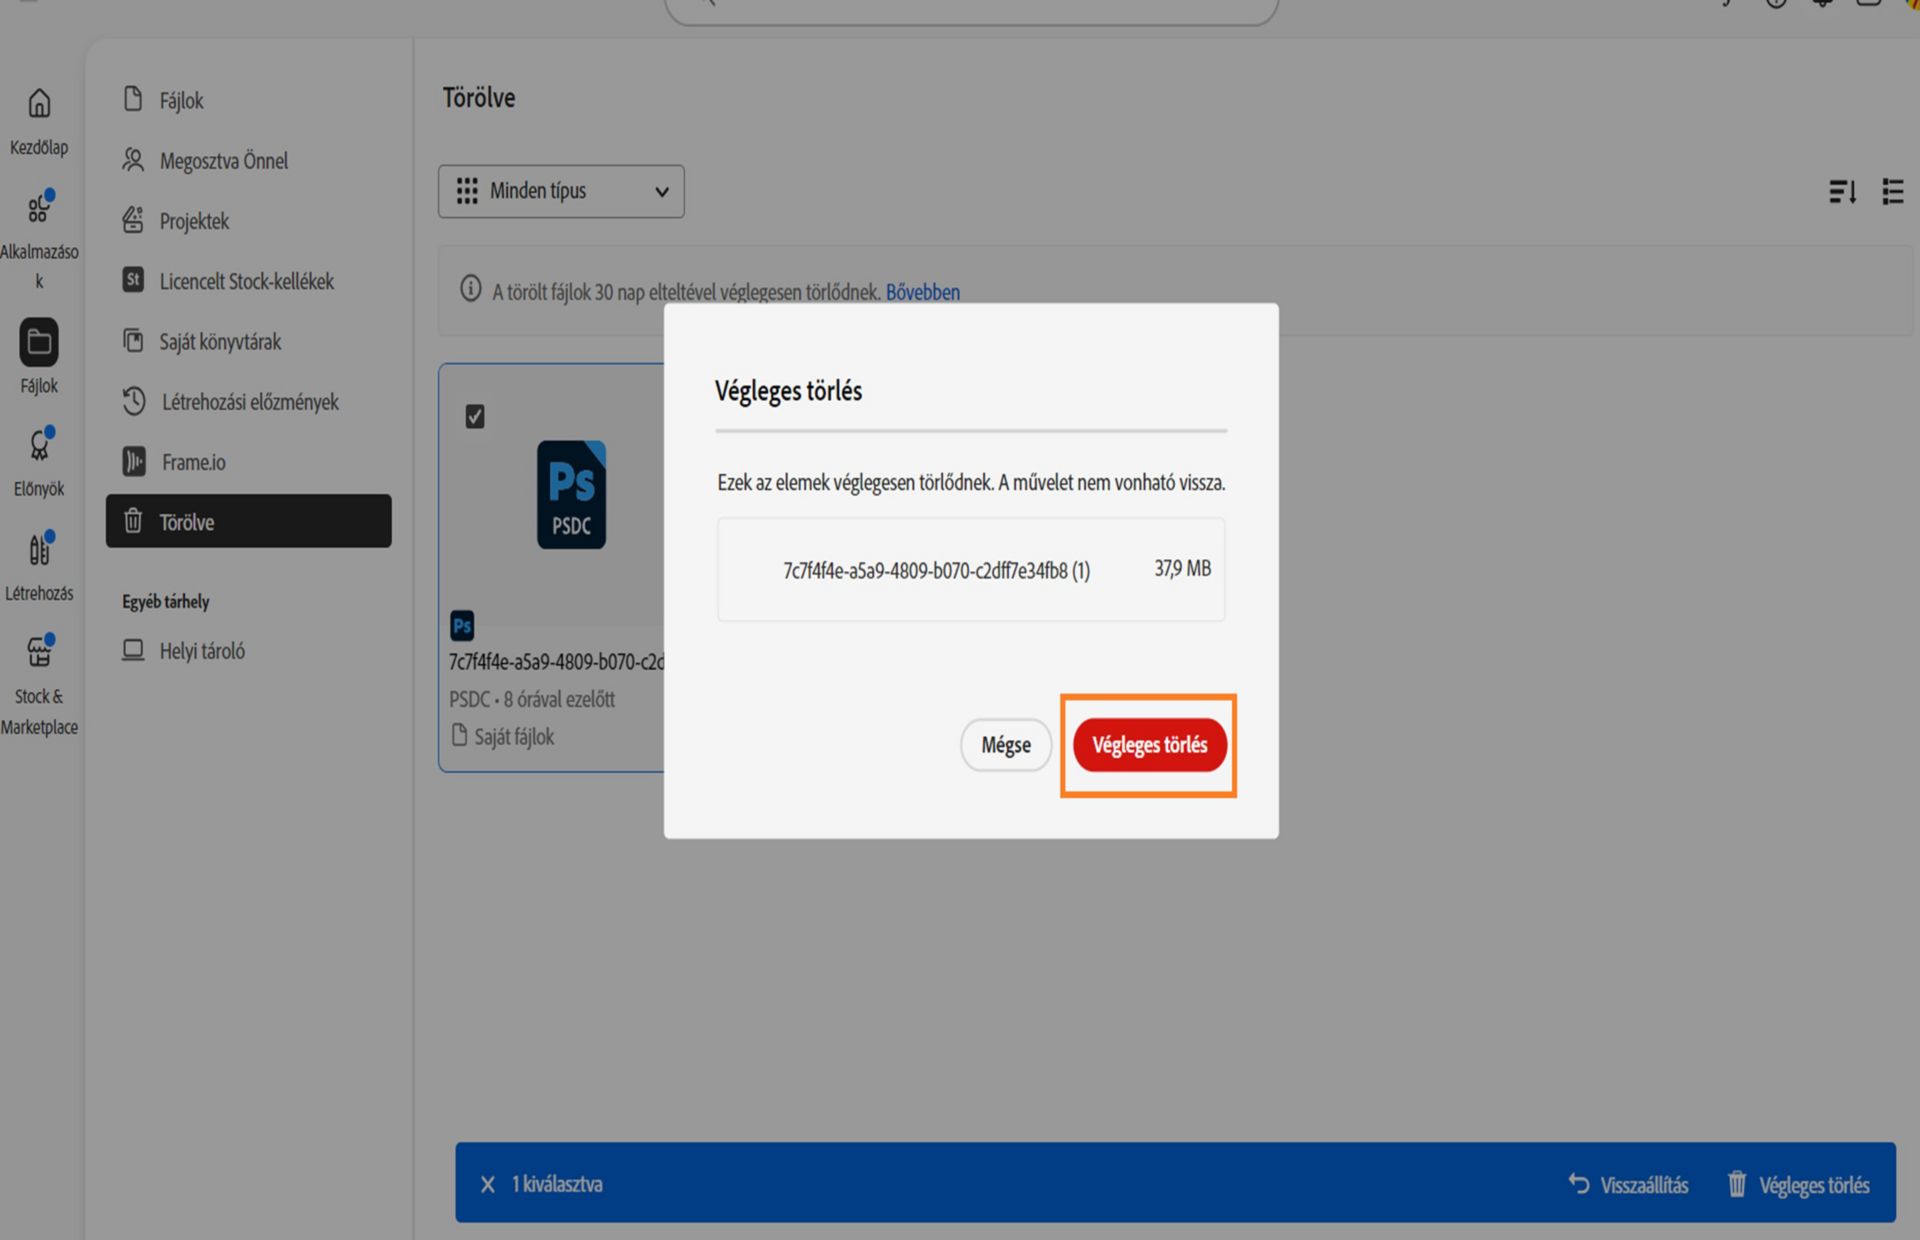Clear selection with the X next to 1 kiválasztva

[x=488, y=1185]
